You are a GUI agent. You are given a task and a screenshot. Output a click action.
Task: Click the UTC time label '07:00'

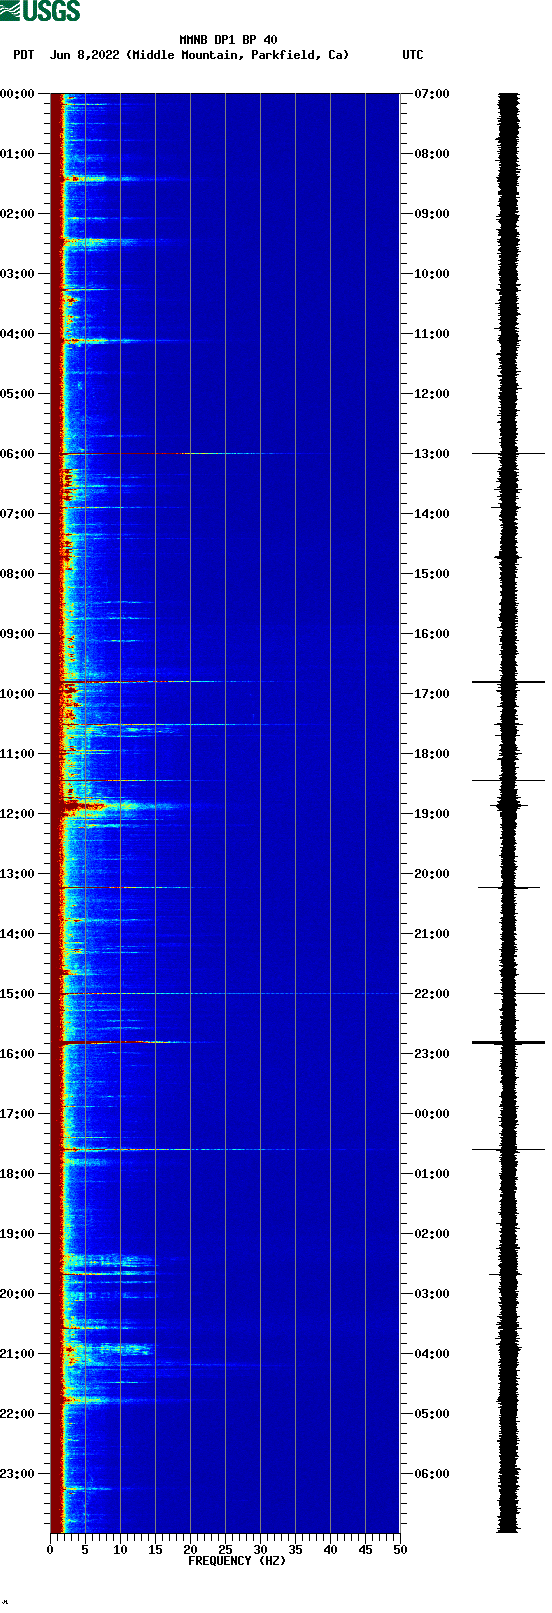pos(432,94)
